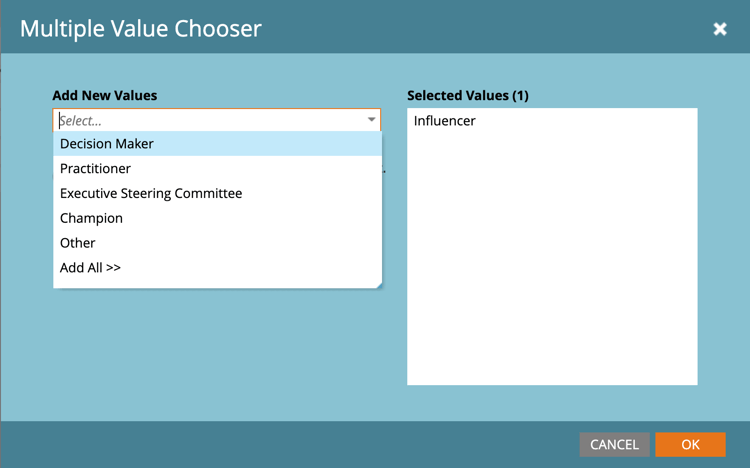This screenshot has width=750, height=468.
Task: Pick the Practitioner option
Action: click(95, 169)
